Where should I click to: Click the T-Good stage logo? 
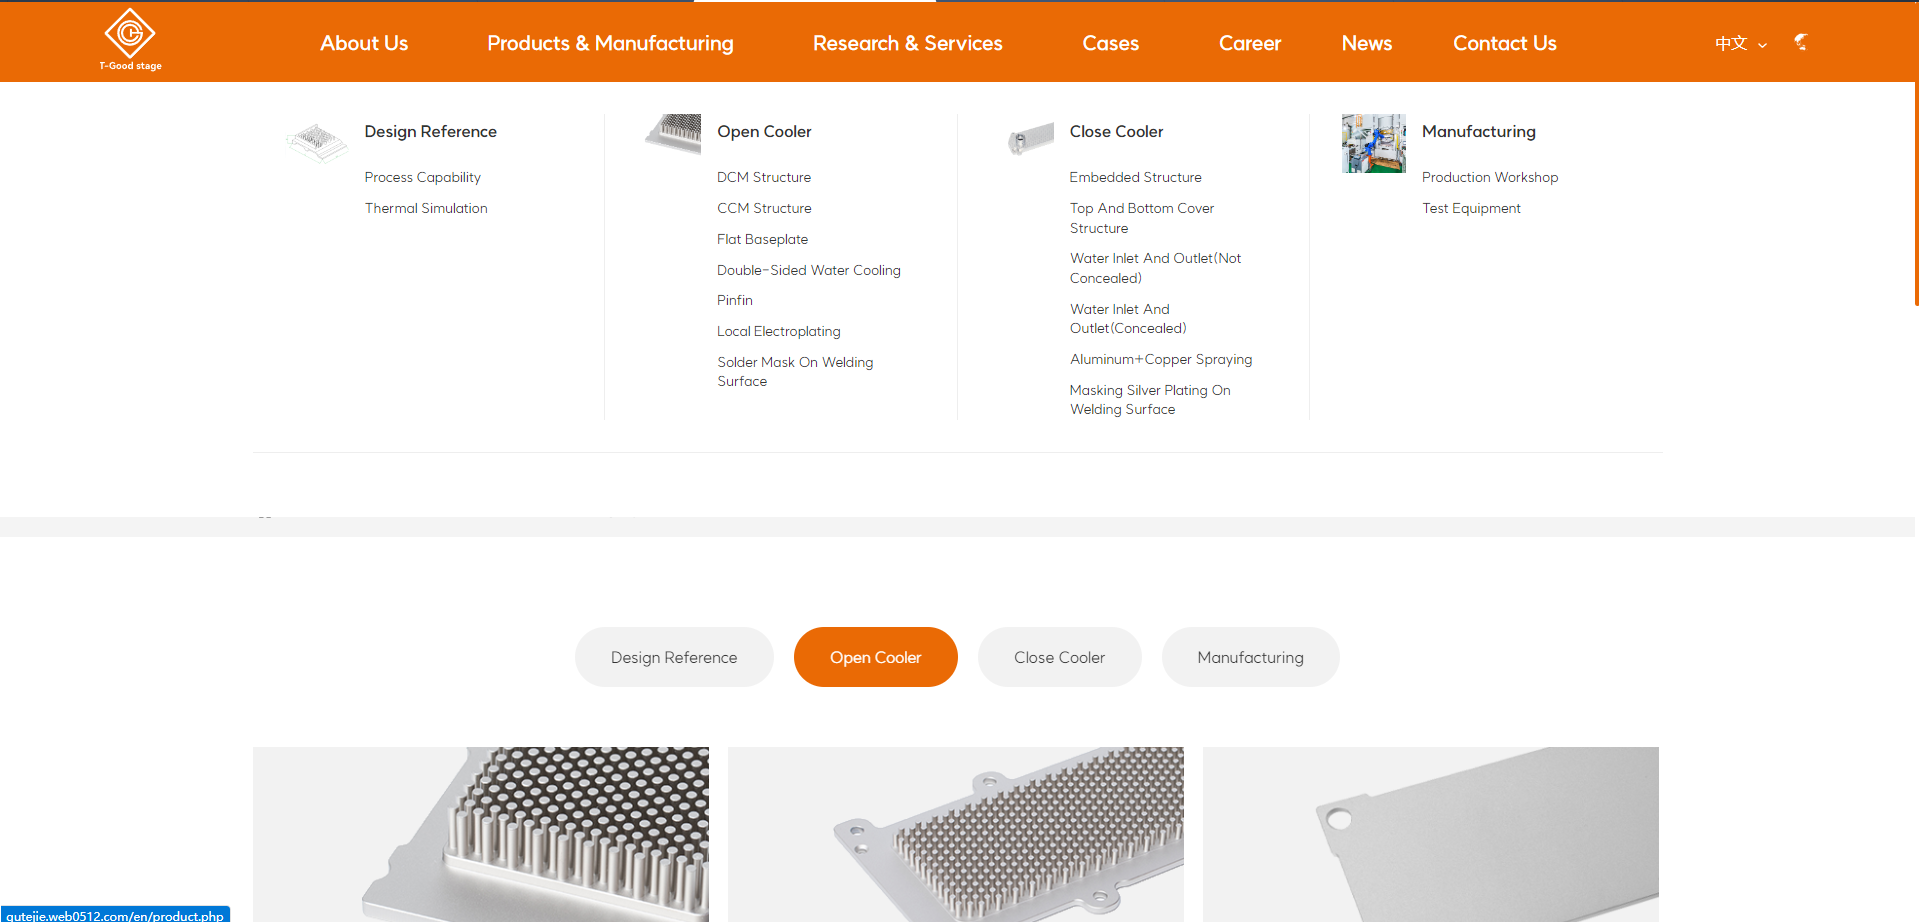tap(130, 40)
